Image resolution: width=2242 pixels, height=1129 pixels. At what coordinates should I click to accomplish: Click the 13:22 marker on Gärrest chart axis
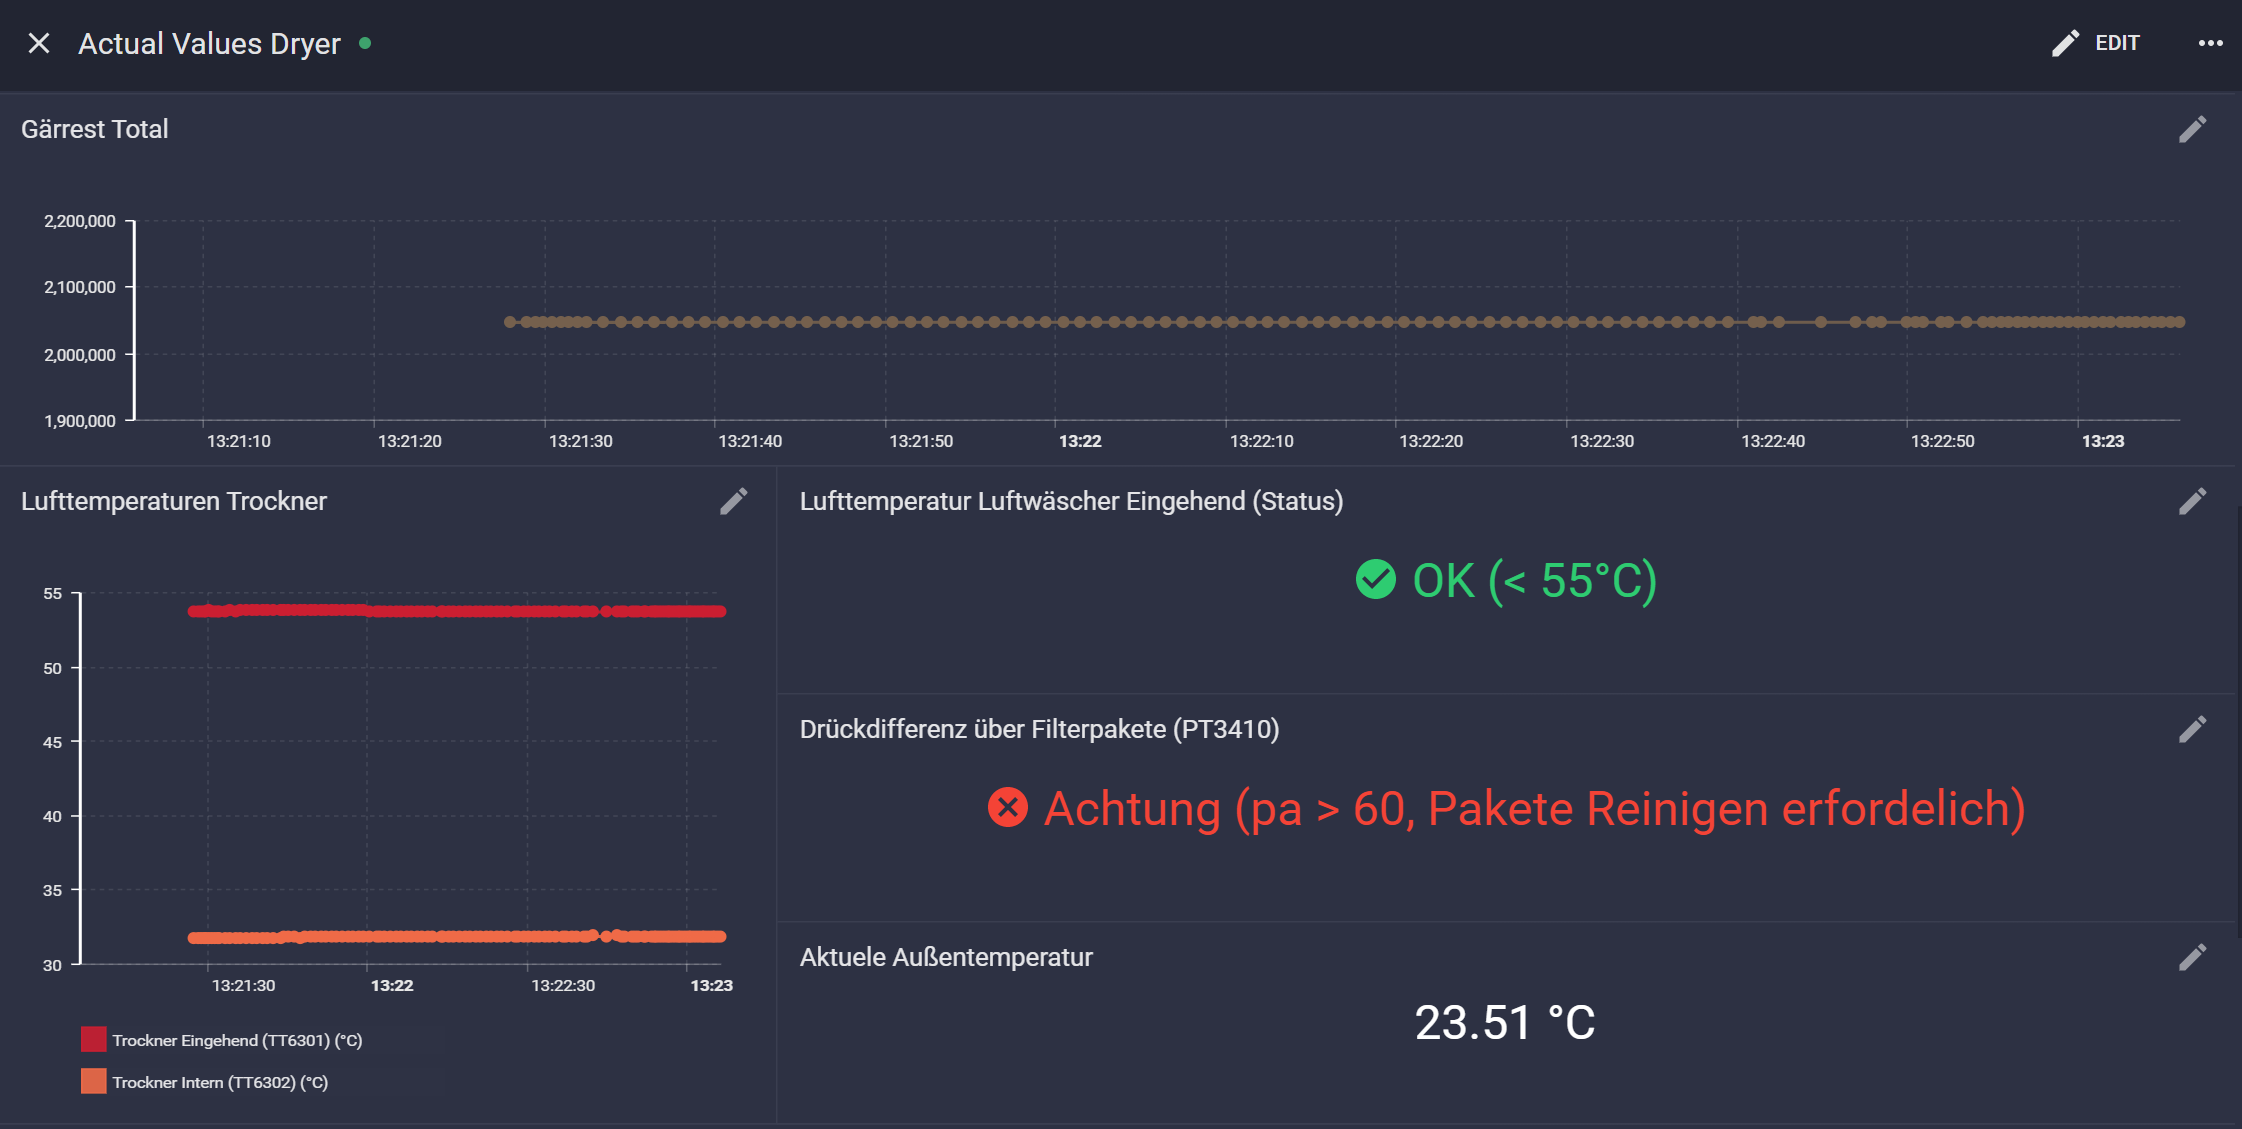(1079, 441)
